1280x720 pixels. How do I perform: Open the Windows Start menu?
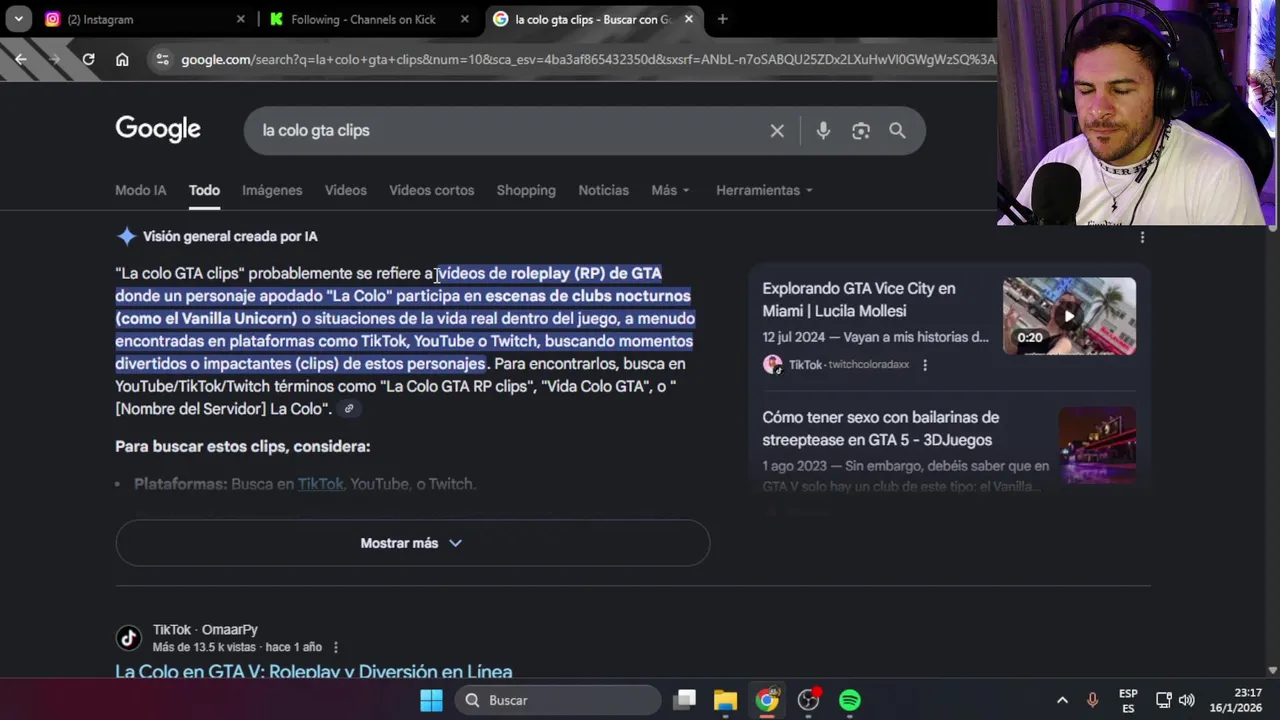coord(431,700)
